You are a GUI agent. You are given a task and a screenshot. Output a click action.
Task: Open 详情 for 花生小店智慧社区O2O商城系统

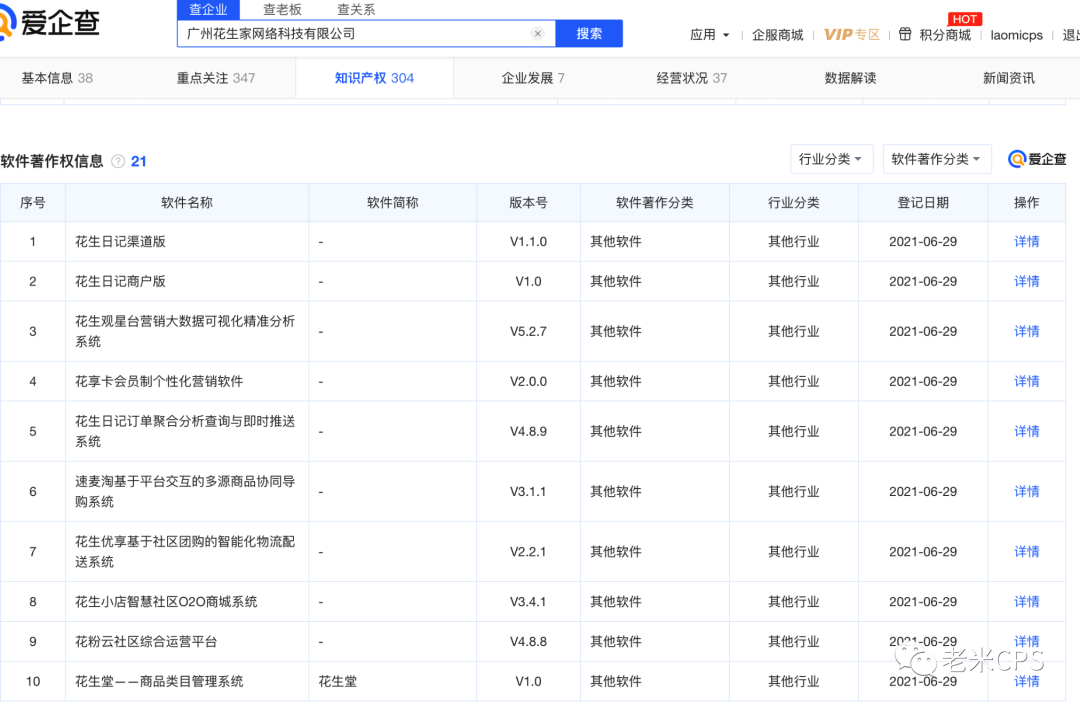pos(1026,602)
